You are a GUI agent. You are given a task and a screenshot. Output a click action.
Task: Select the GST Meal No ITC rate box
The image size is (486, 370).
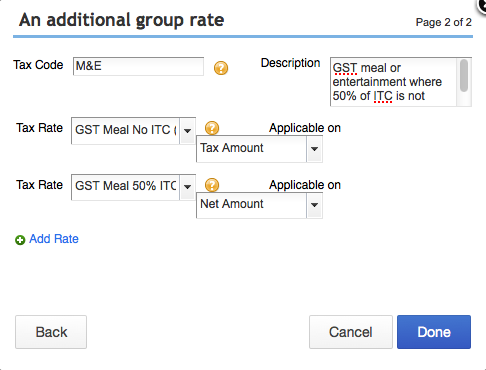126,131
